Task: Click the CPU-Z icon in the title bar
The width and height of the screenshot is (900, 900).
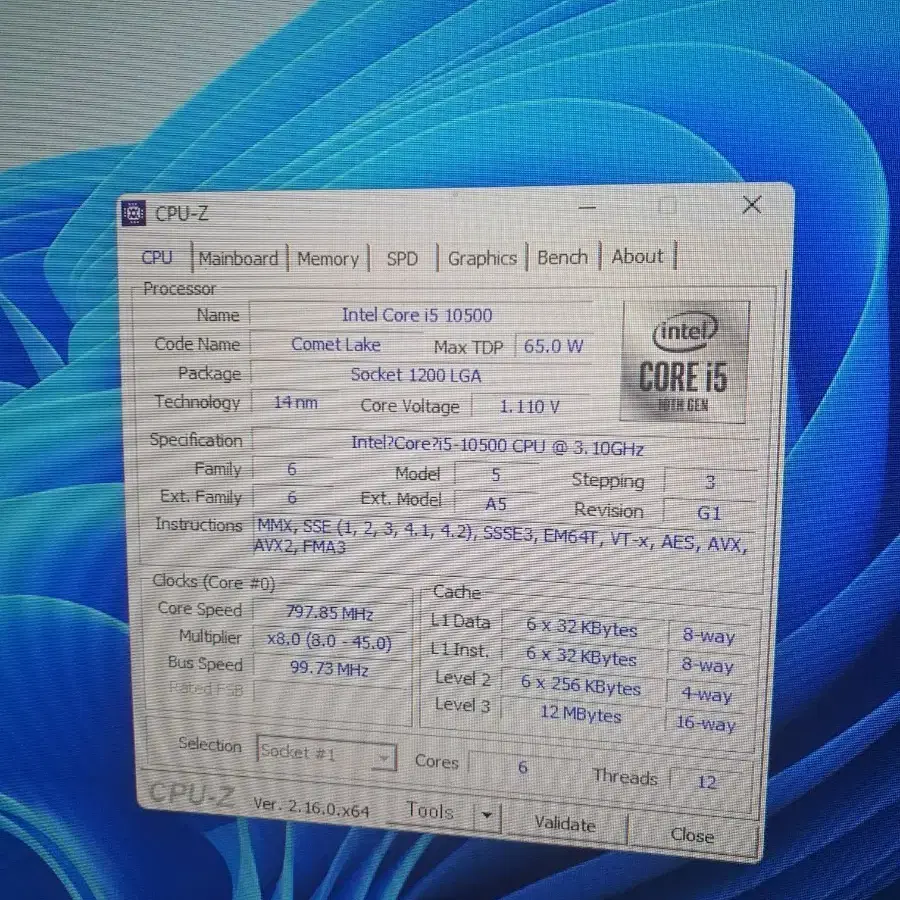Action: [134, 212]
